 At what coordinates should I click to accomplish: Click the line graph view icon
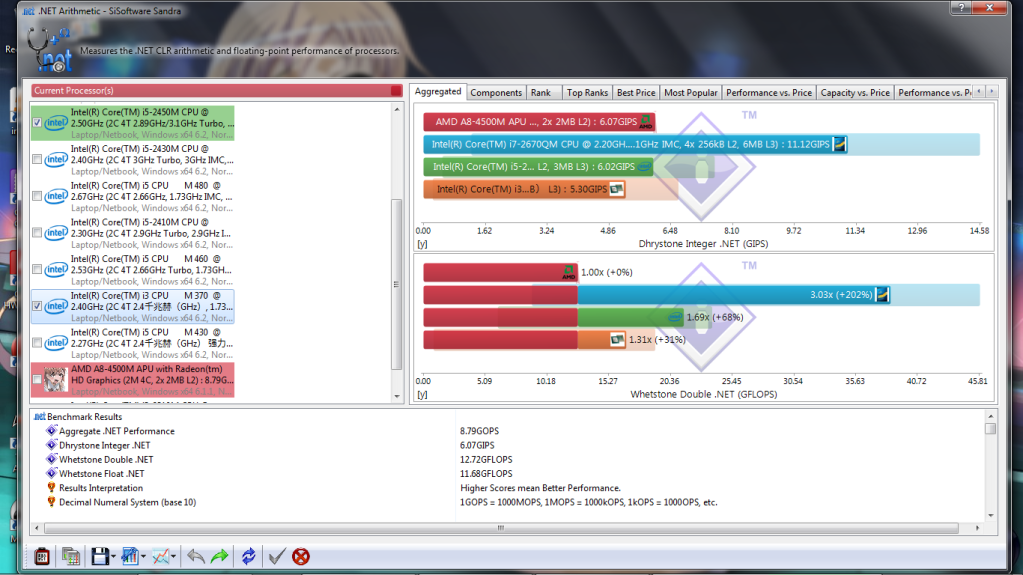click(160, 557)
